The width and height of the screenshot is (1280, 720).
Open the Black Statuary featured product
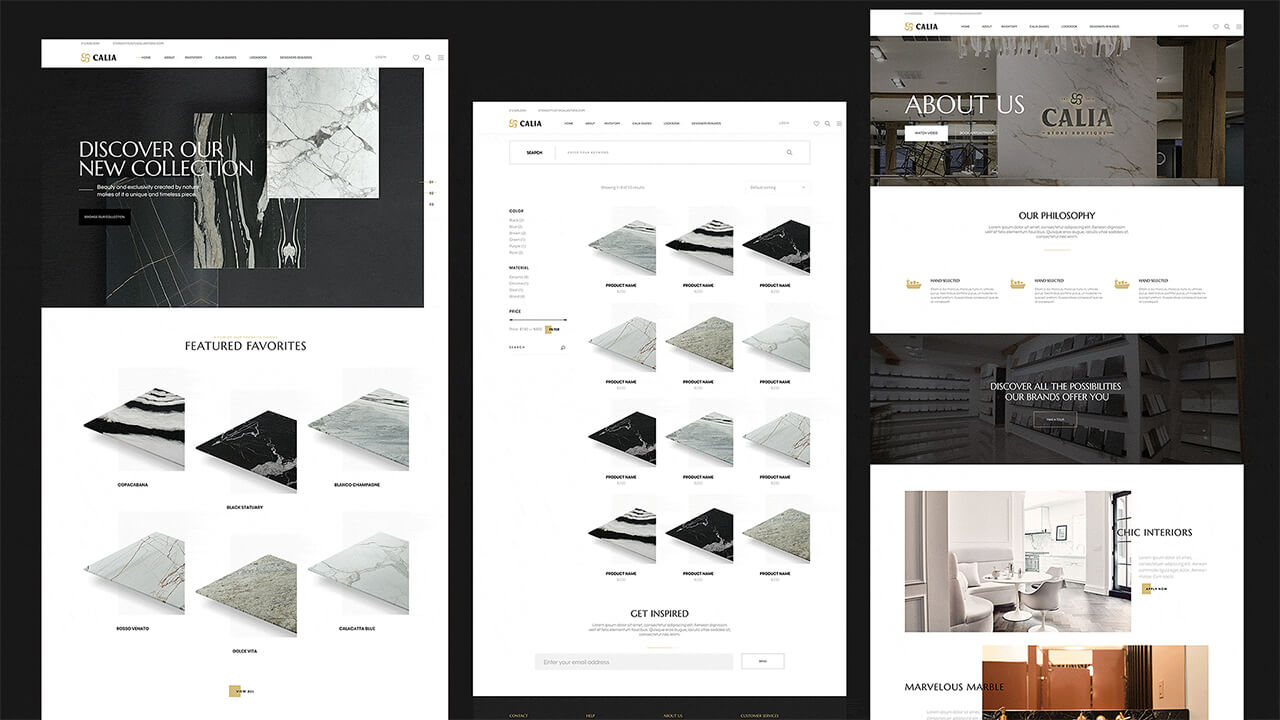click(245, 452)
